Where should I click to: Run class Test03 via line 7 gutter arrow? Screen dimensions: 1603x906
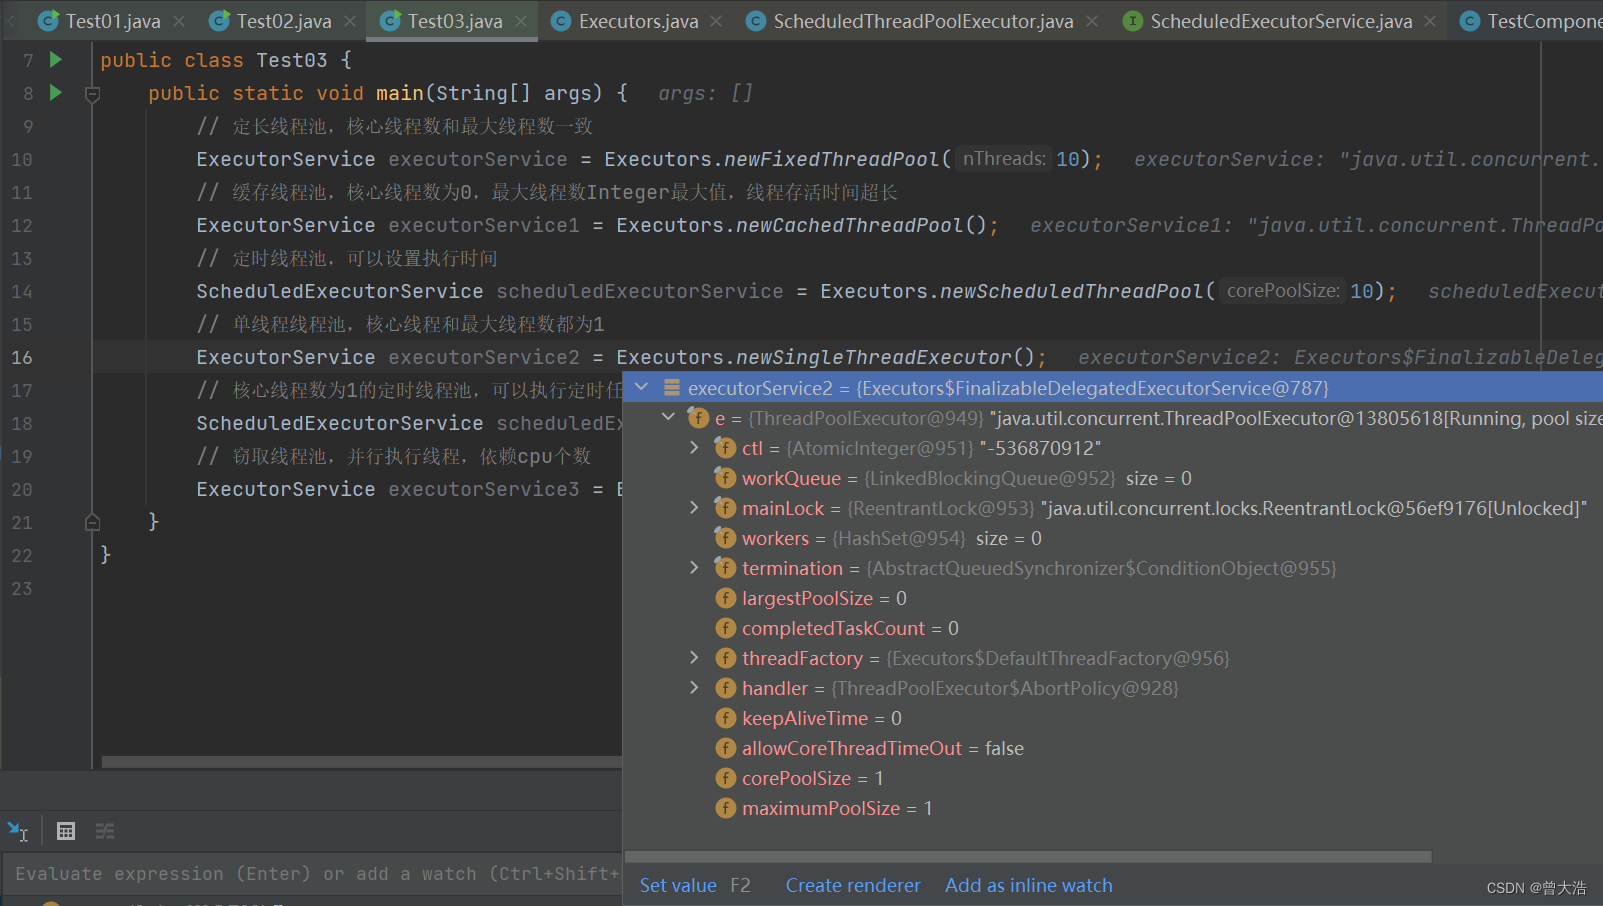pyautogui.click(x=56, y=60)
